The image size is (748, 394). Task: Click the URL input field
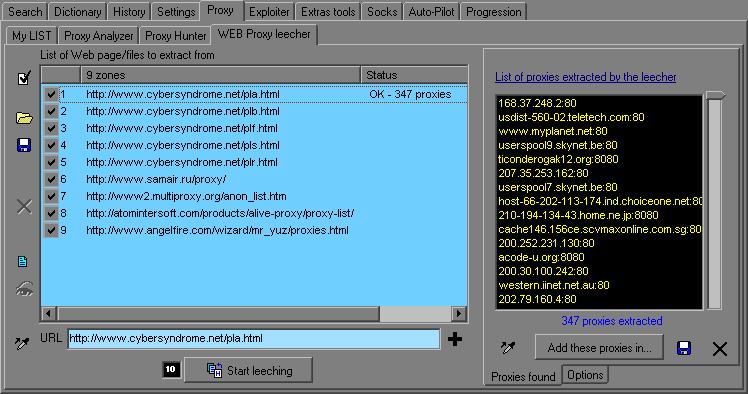point(254,339)
